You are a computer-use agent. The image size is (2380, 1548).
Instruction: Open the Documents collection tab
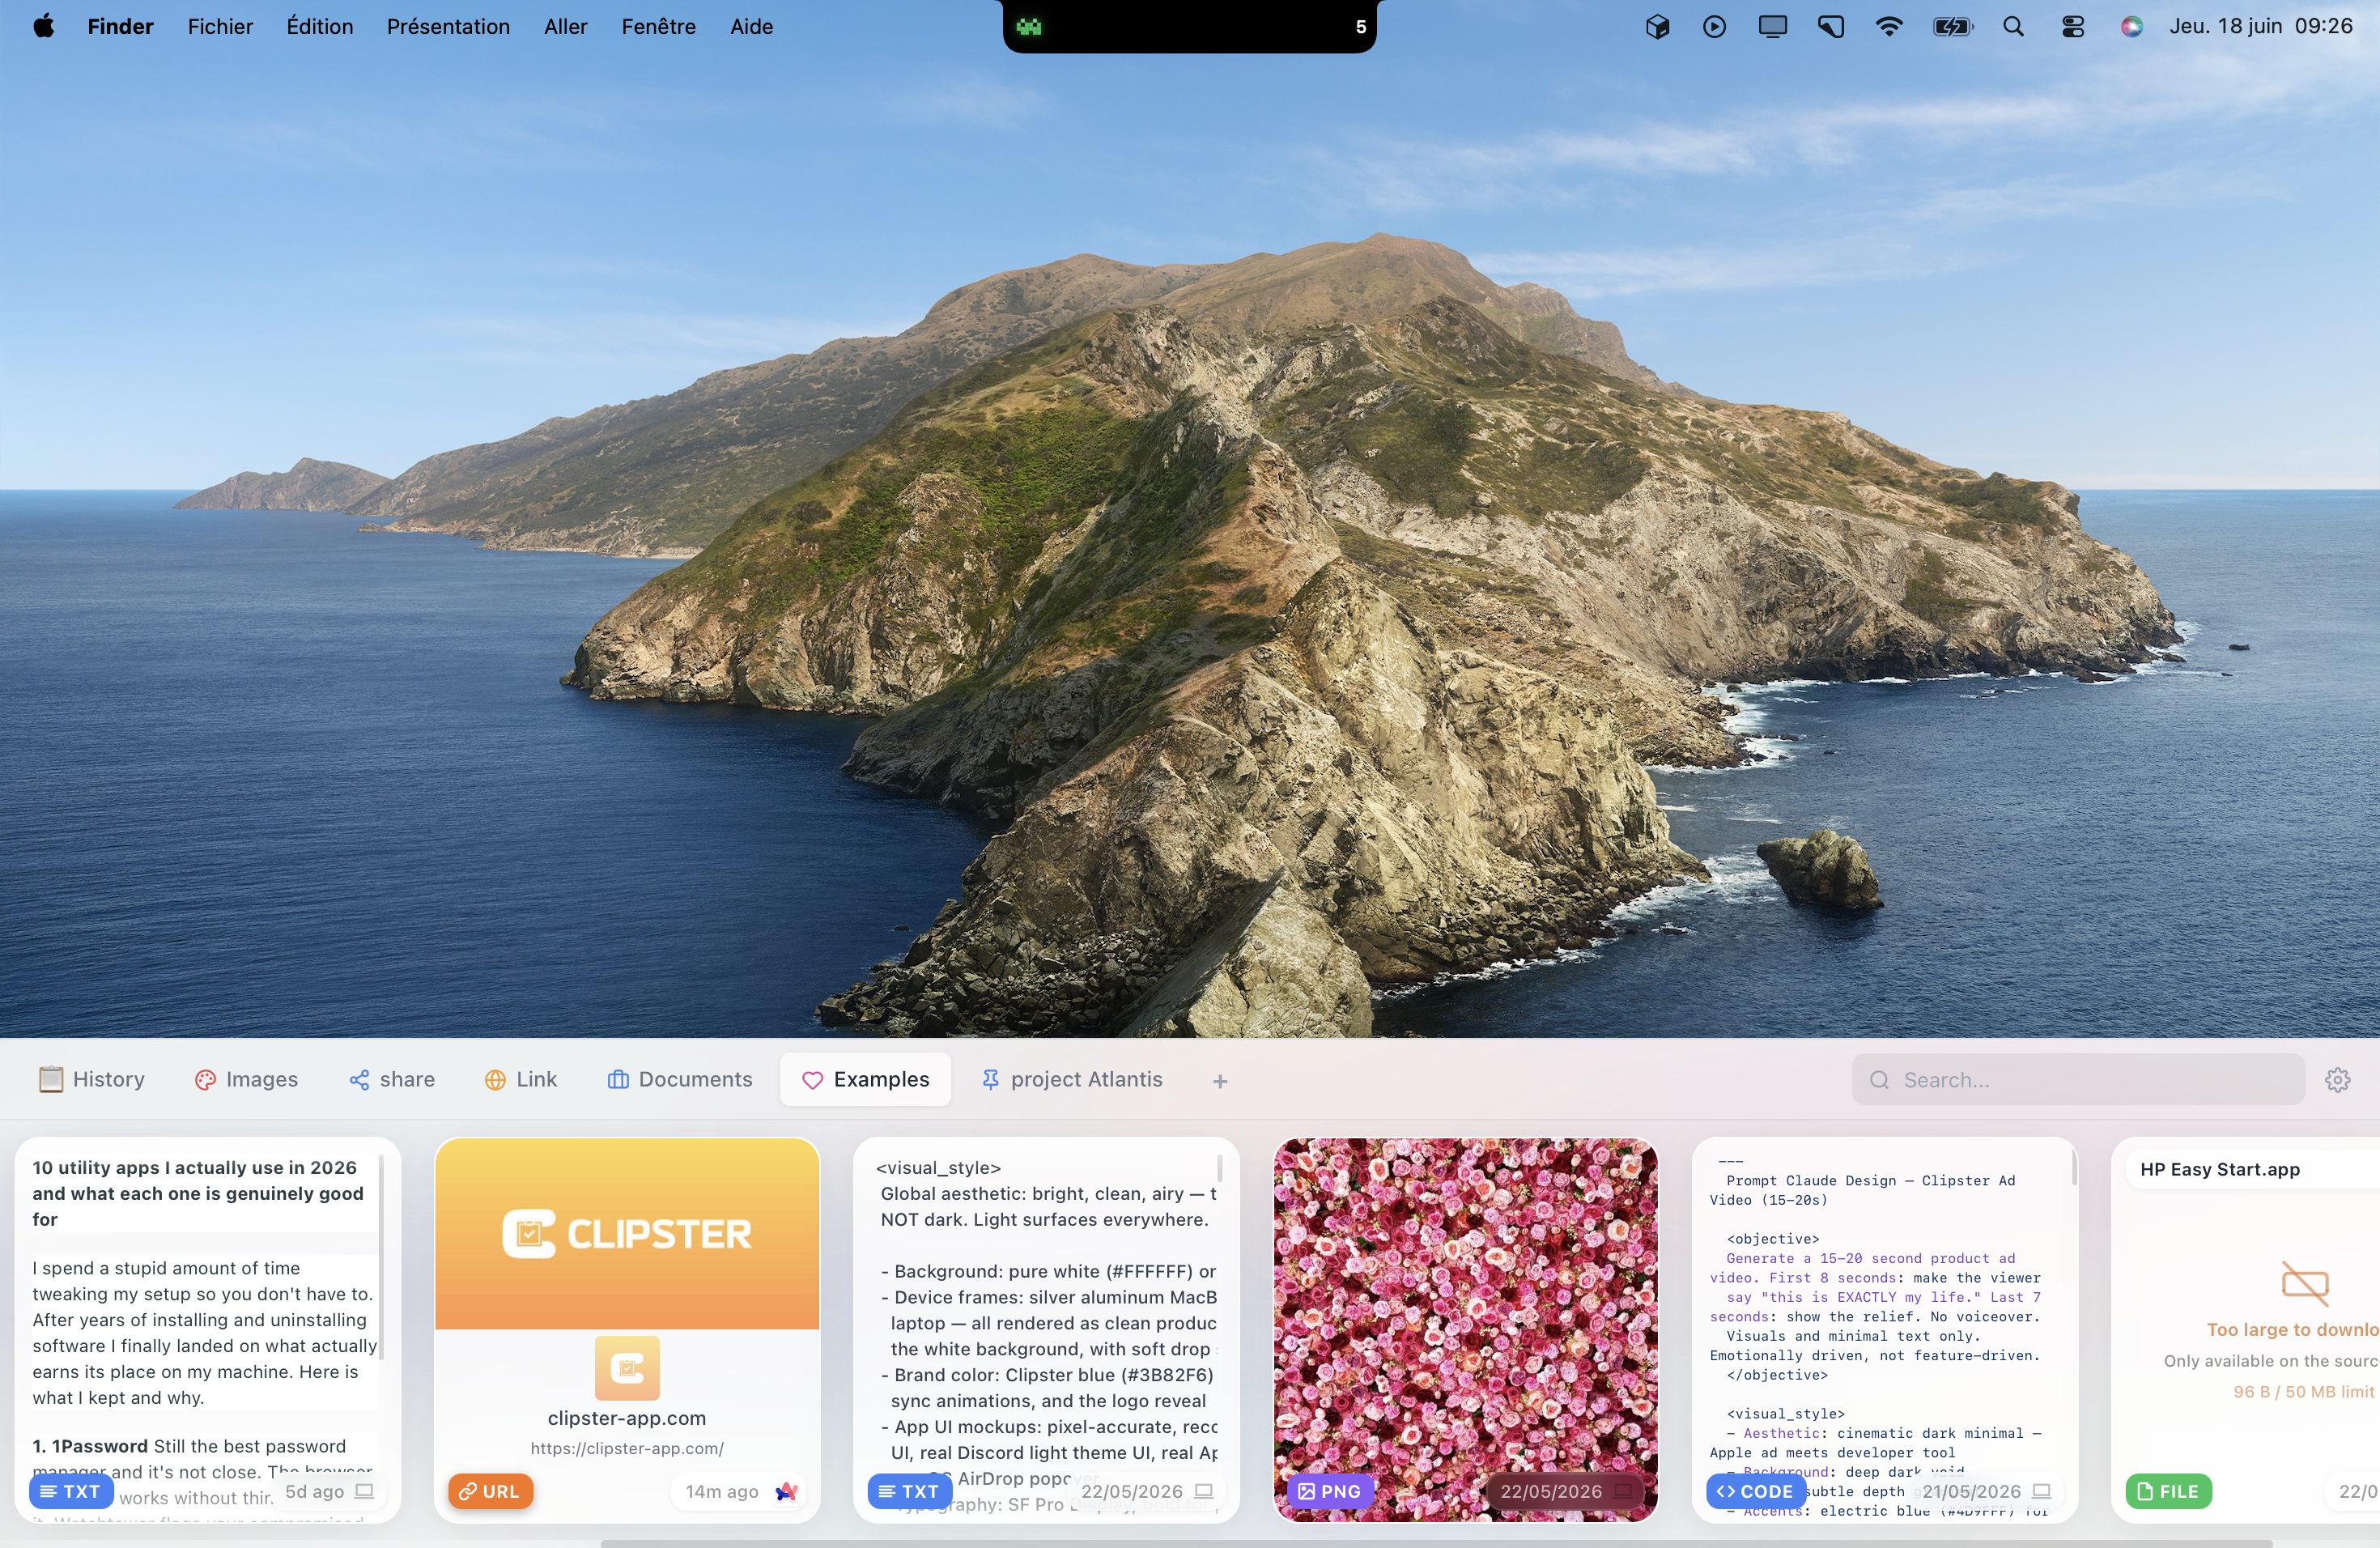pos(680,1080)
